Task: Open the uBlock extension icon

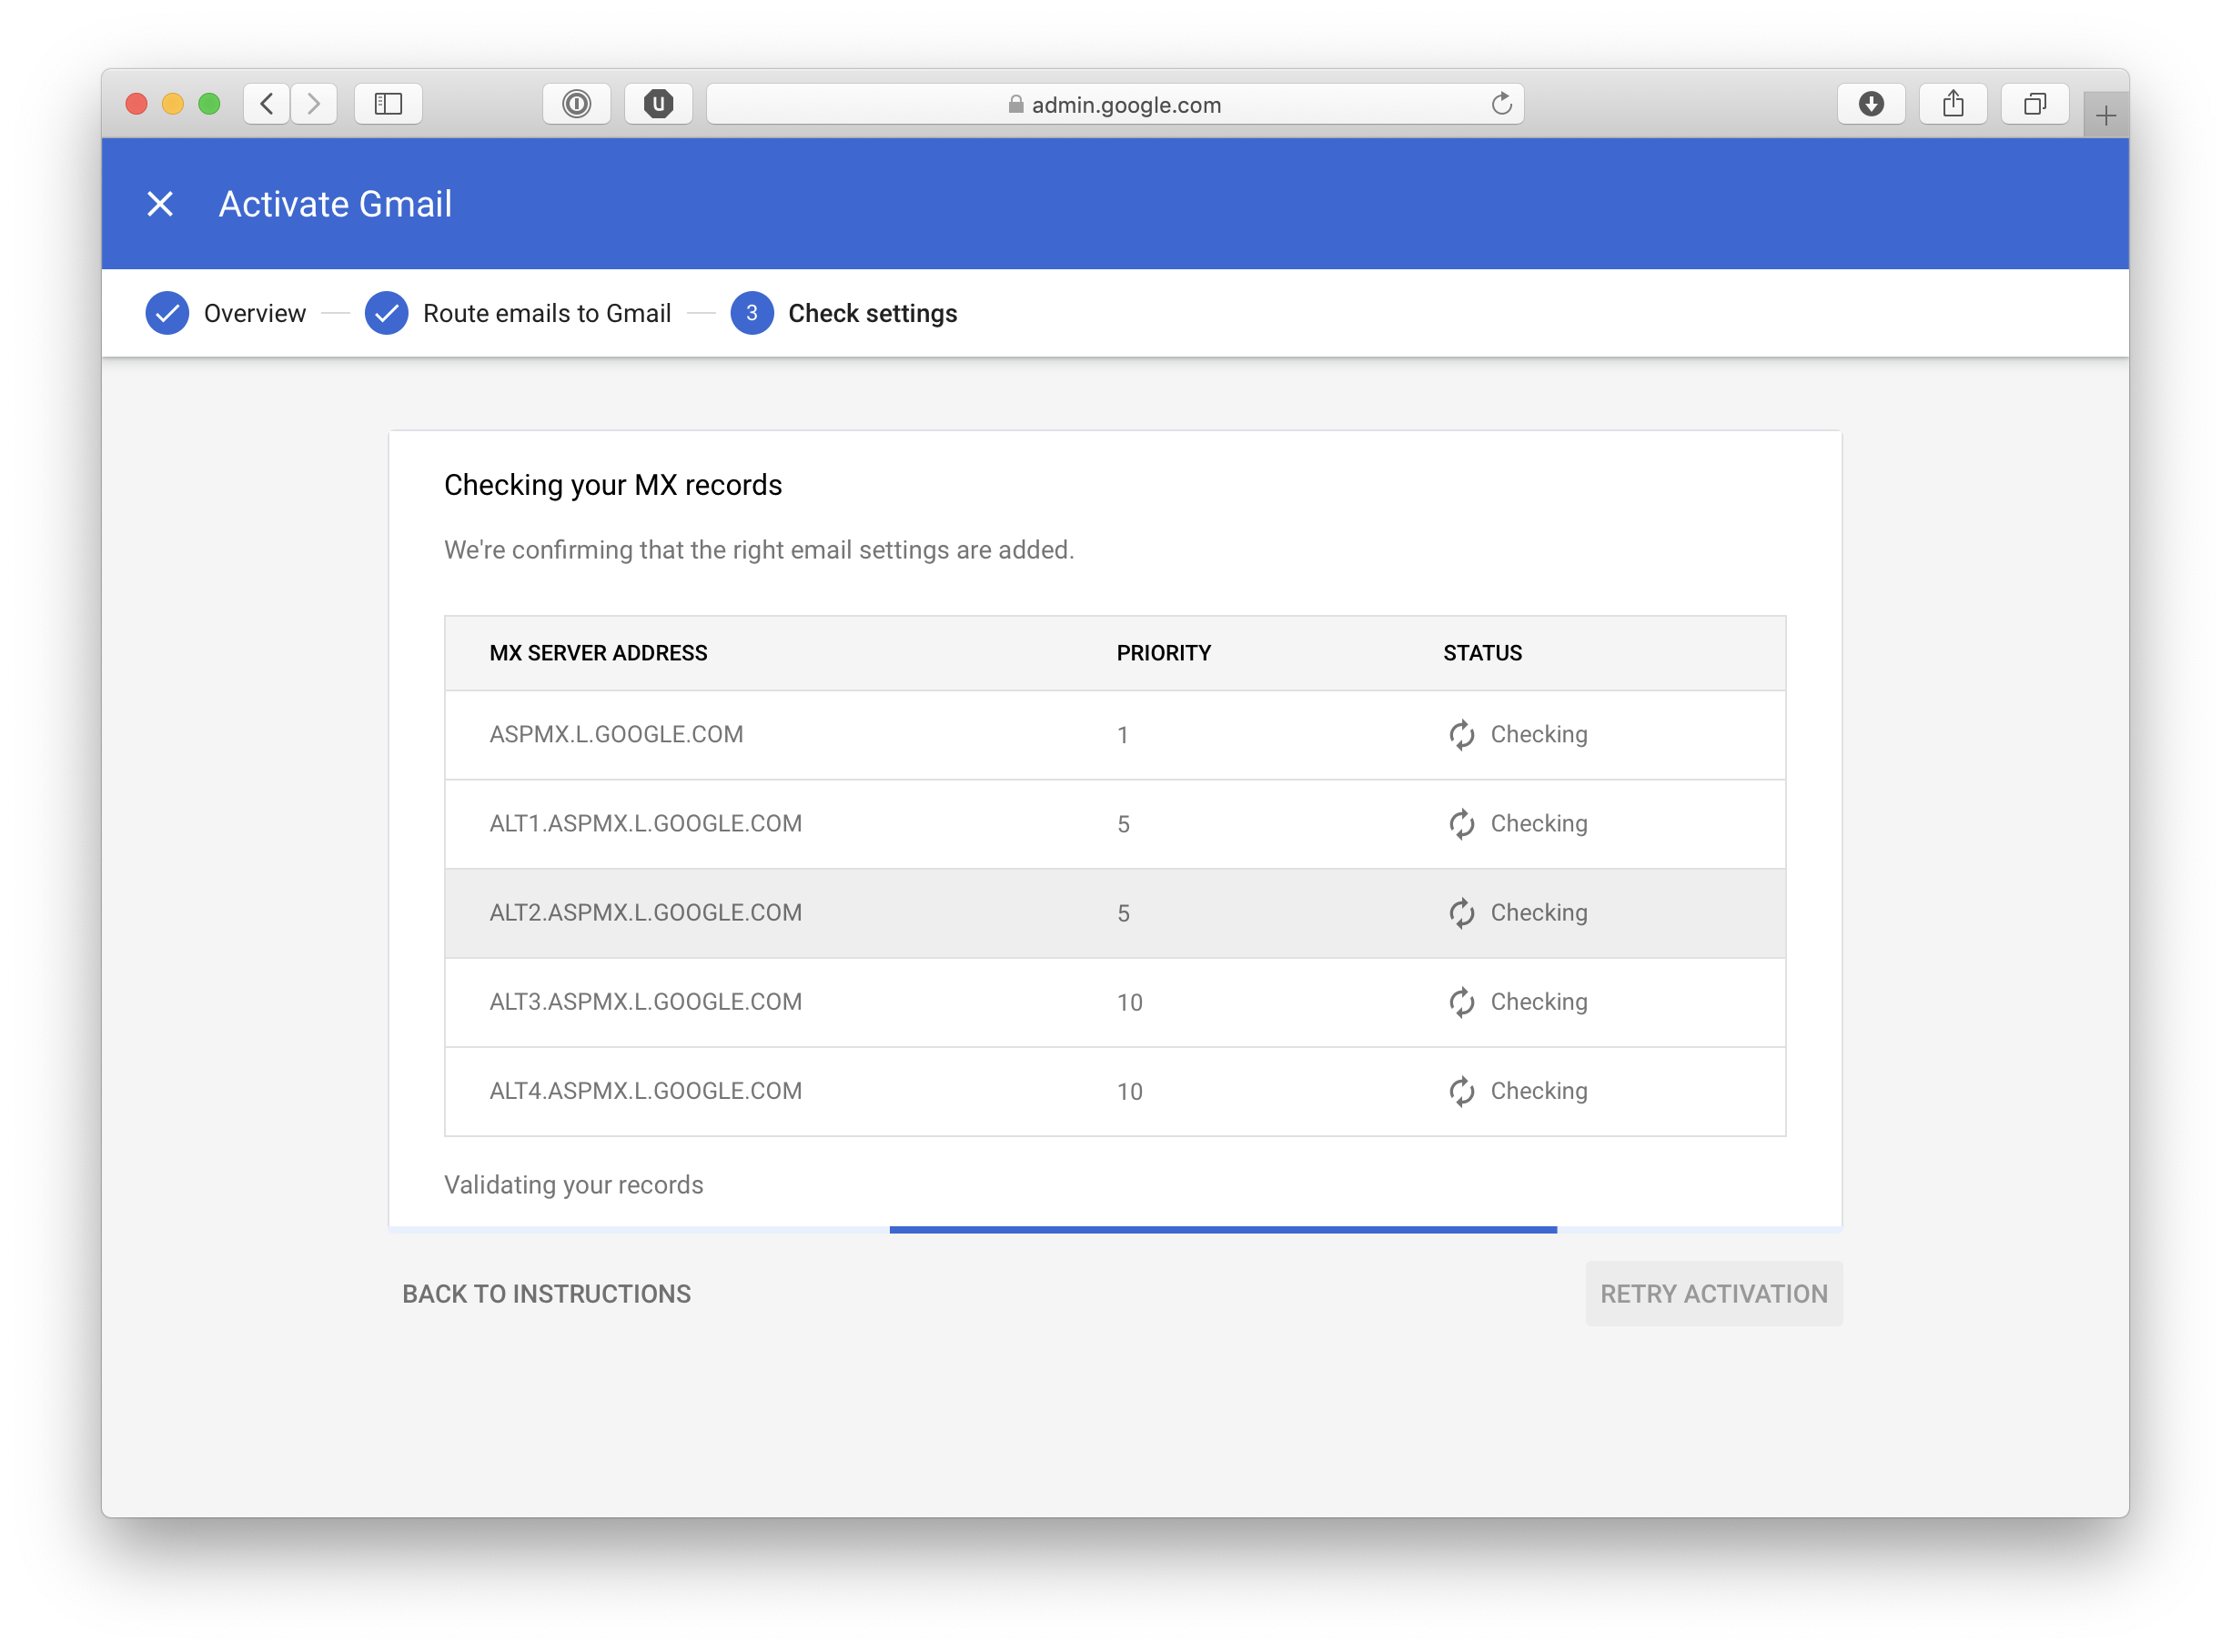Action: click(x=658, y=104)
